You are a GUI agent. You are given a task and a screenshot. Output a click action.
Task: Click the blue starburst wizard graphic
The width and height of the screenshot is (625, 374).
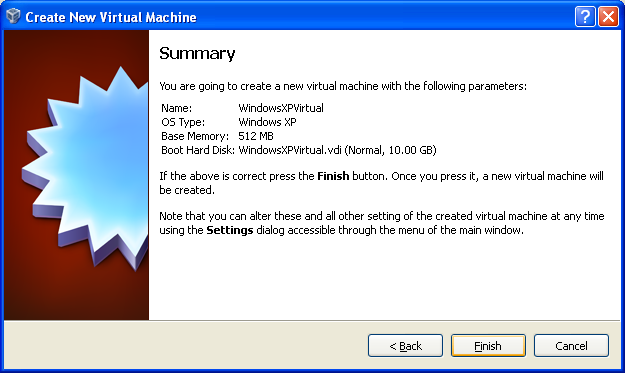click(86, 167)
